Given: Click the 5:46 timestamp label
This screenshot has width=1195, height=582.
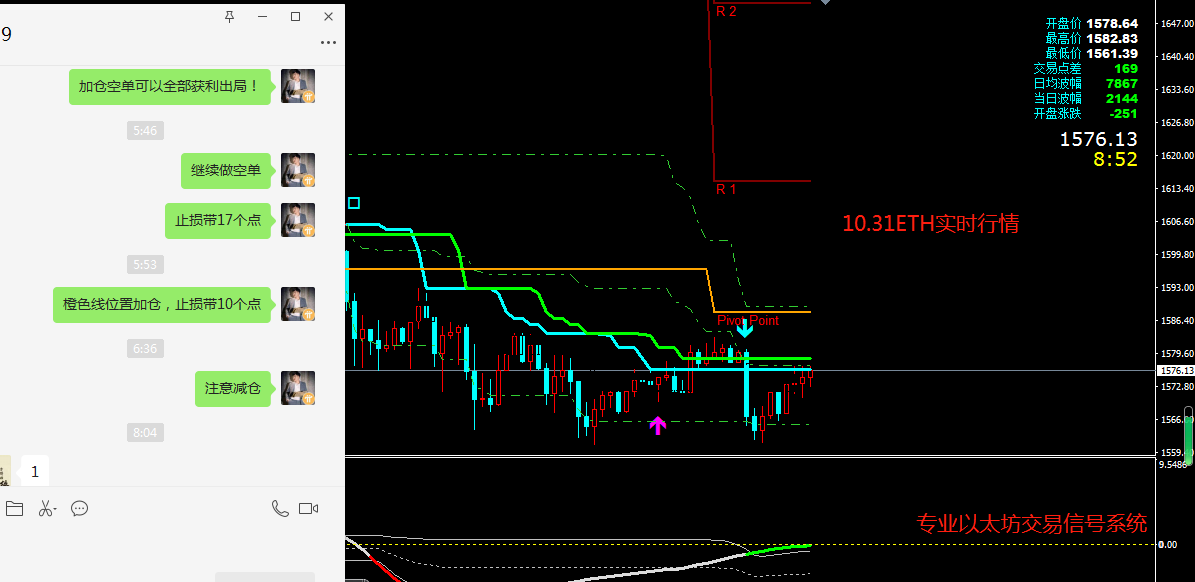Looking at the screenshot, I should (x=145, y=131).
